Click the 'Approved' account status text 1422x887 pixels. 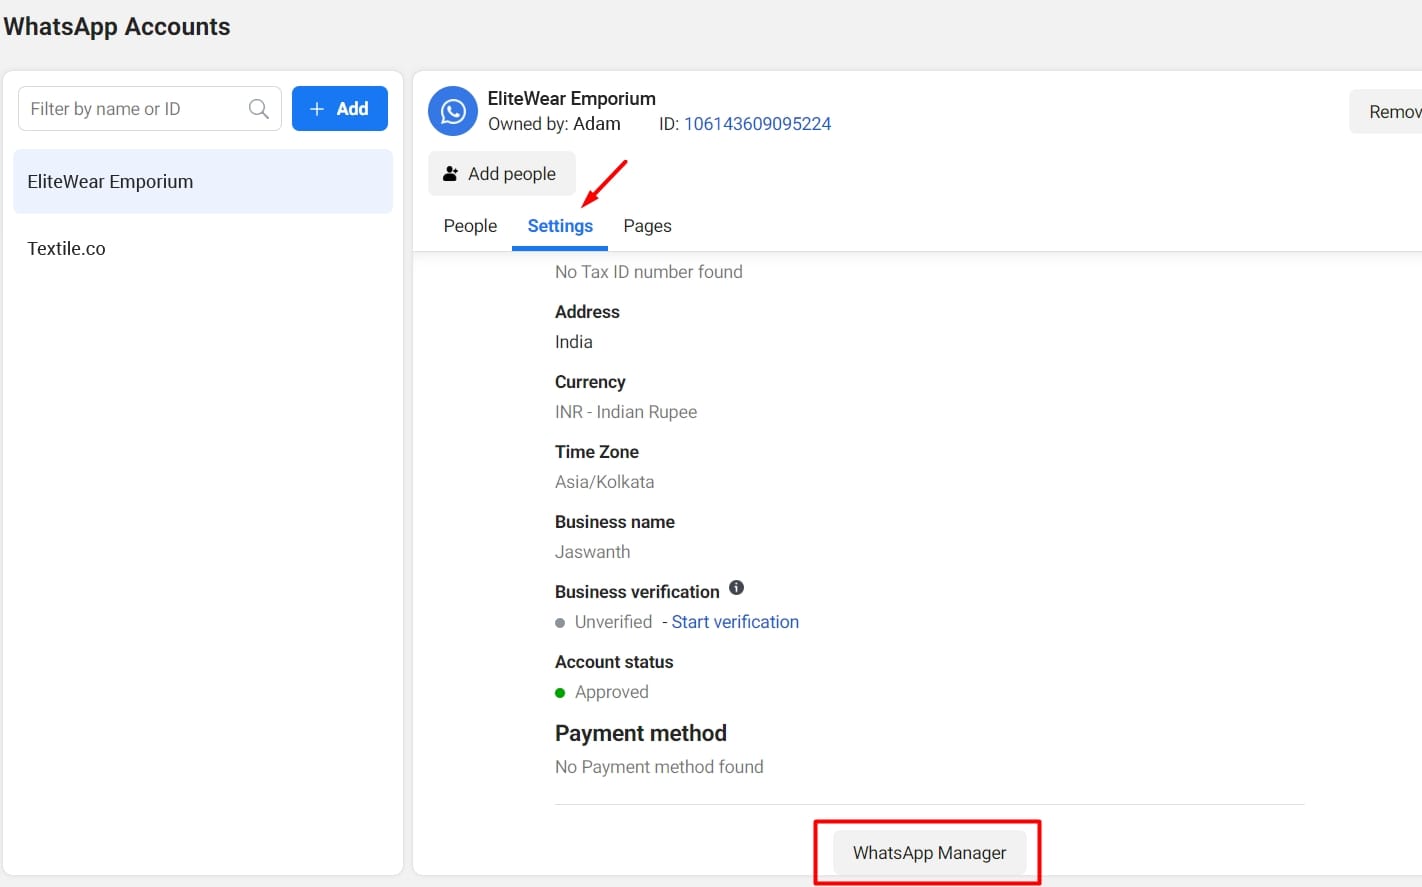coord(612,692)
